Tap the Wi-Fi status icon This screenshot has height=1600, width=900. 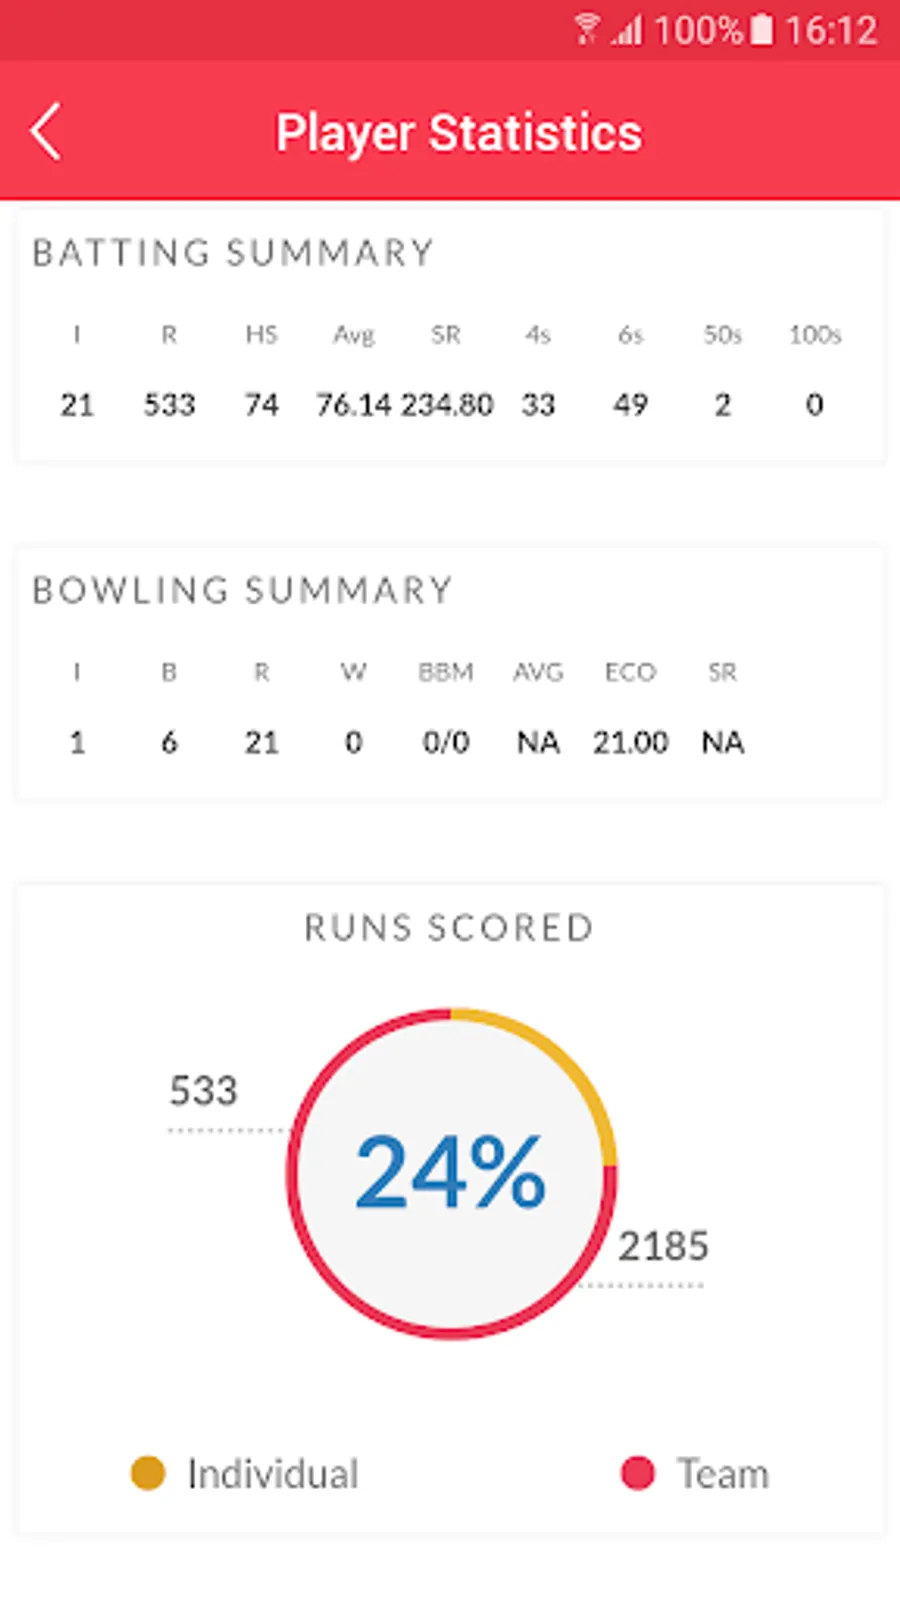[x=587, y=29]
